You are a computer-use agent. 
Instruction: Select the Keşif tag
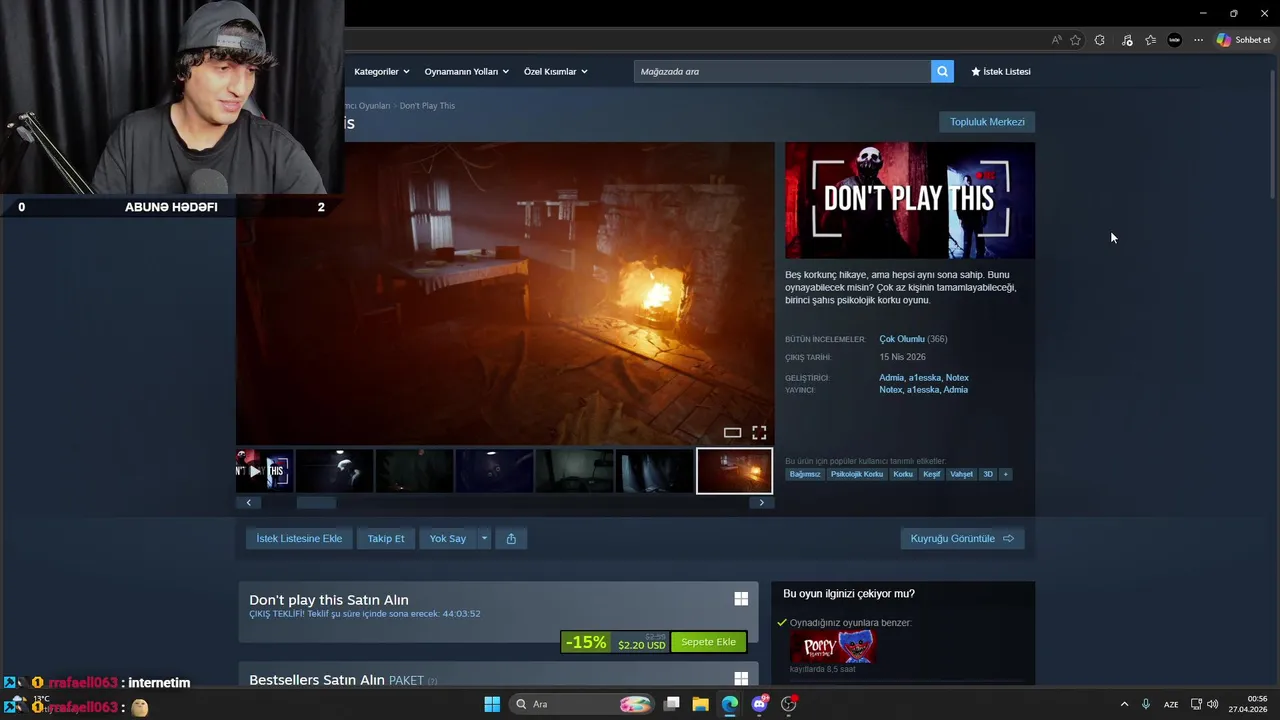coord(932,474)
